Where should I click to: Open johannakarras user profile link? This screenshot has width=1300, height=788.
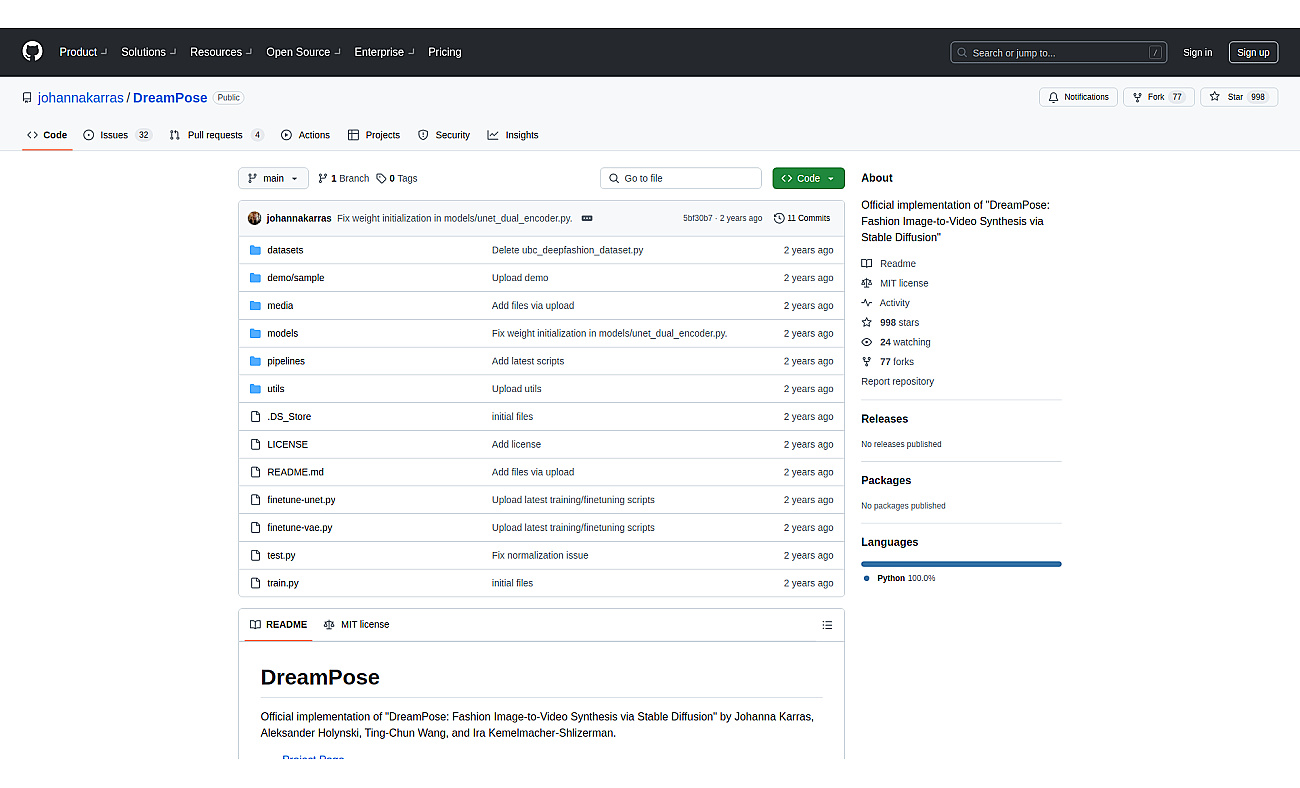tap(81, 98)
